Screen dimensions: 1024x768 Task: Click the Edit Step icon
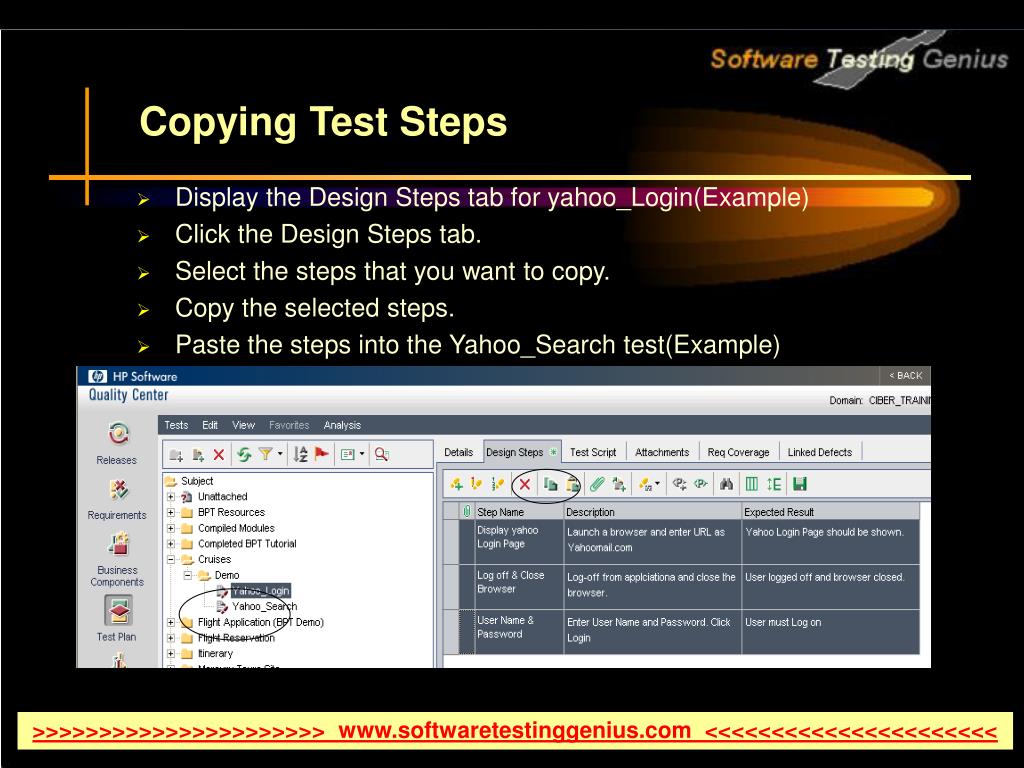[x=476, y=484]
